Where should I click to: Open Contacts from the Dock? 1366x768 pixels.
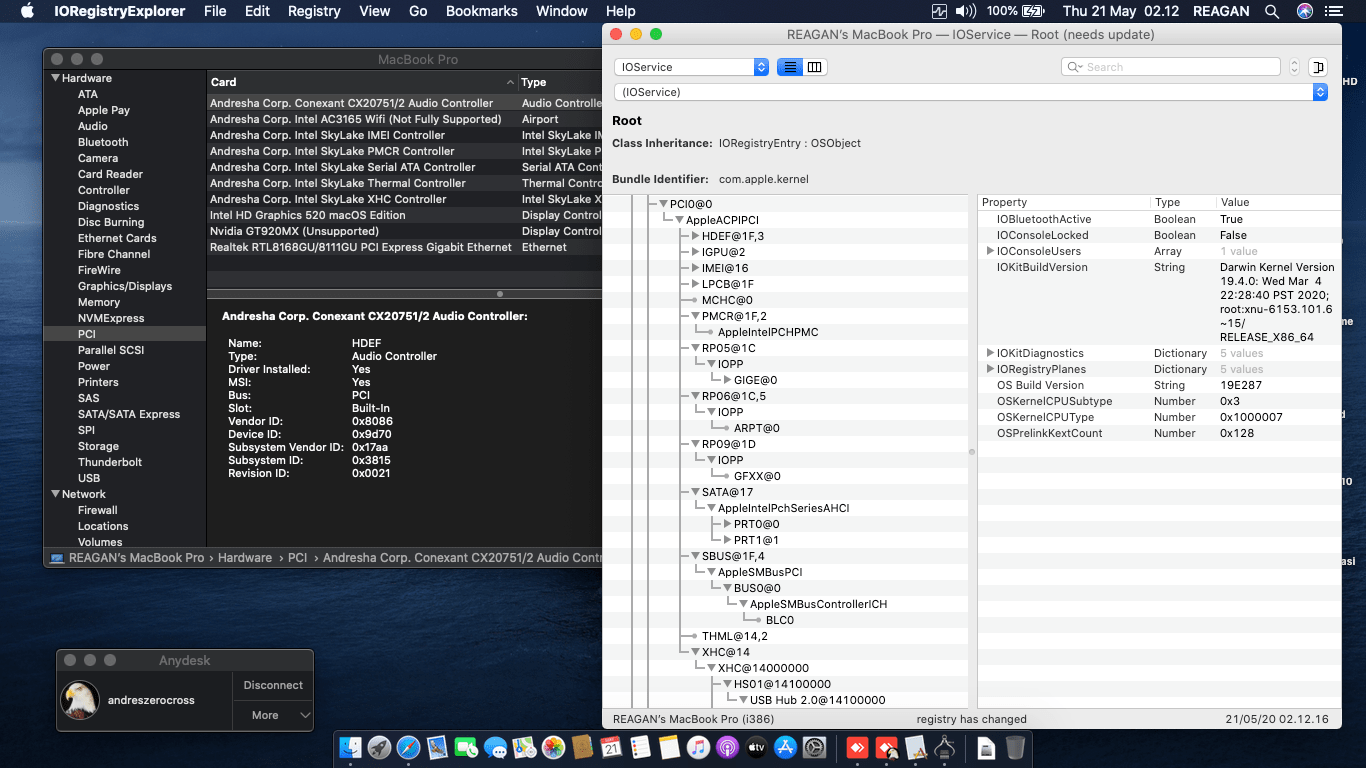coord(582,747)
